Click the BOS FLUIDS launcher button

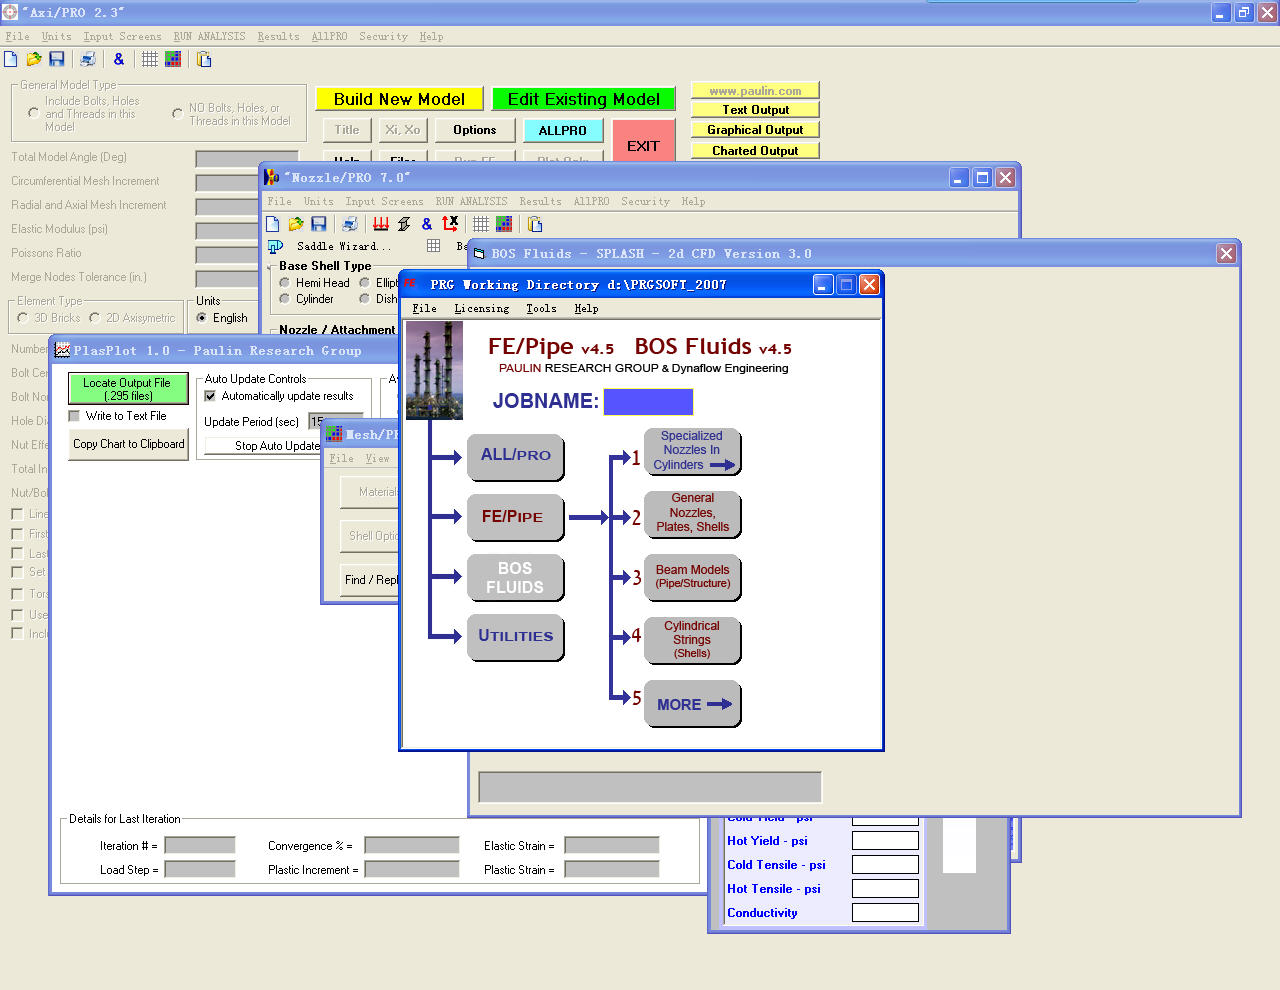click(x=515, y=578)
